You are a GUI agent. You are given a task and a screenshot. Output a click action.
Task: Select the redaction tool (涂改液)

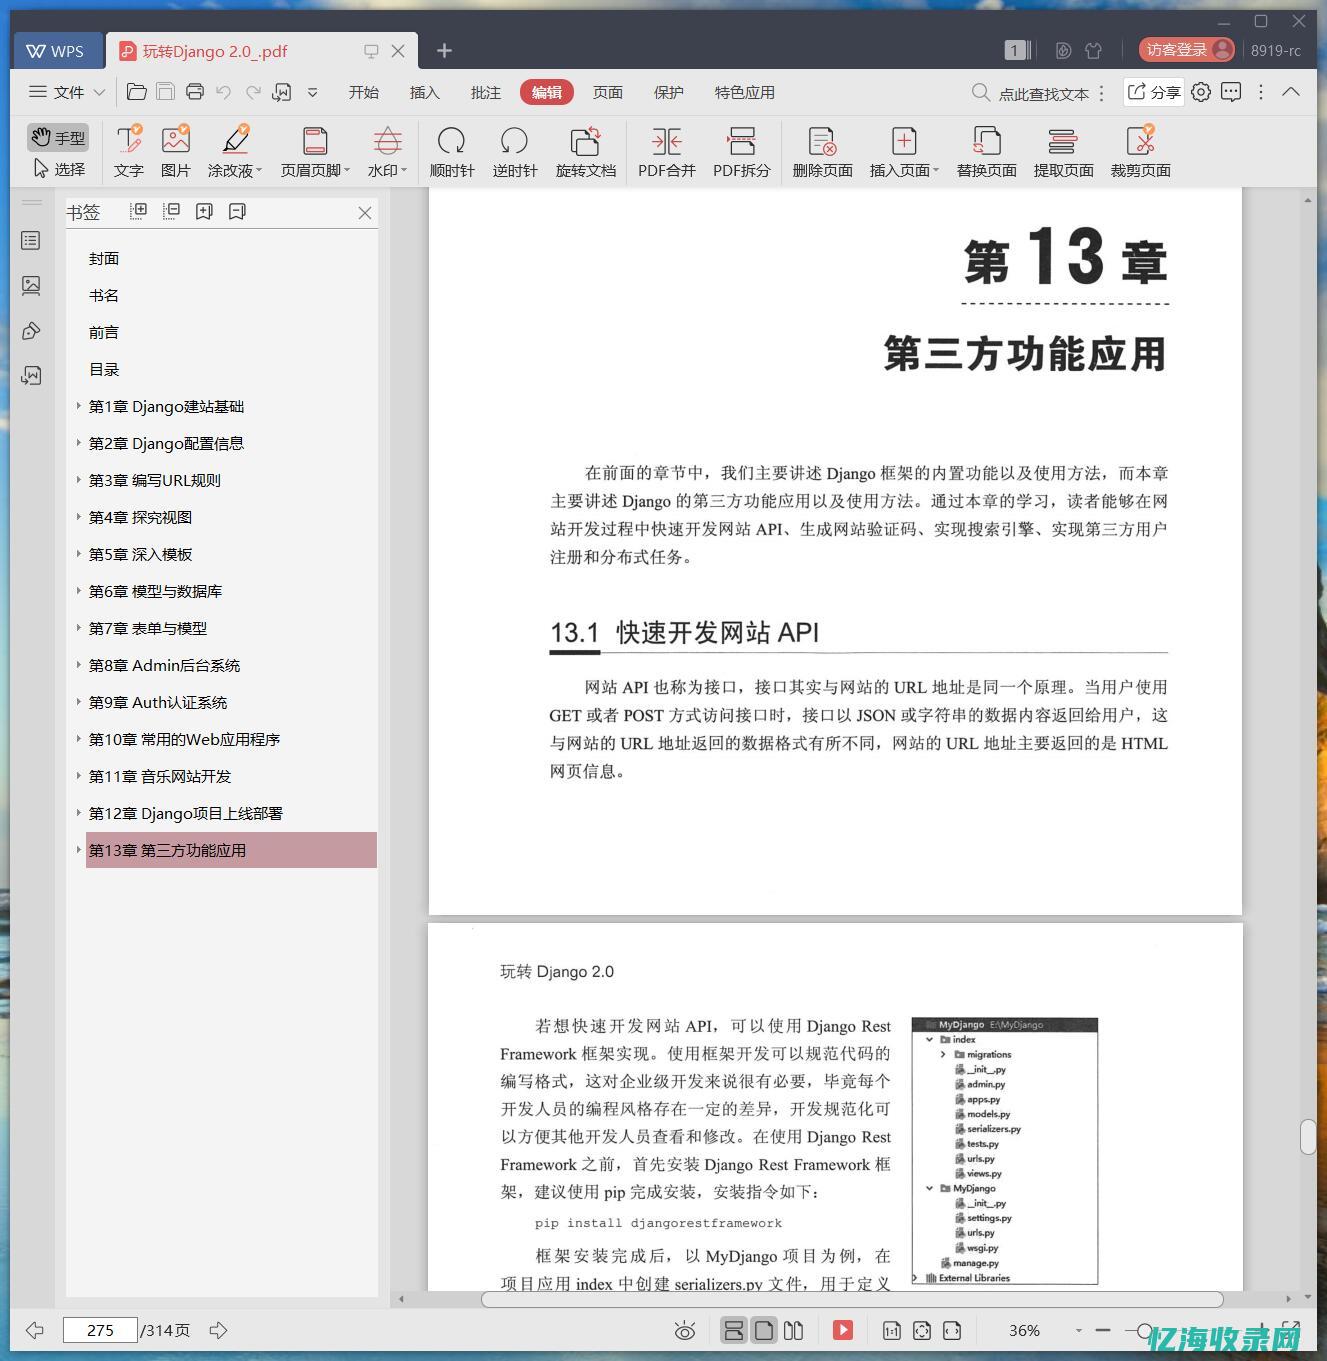[x=235, y=152]
